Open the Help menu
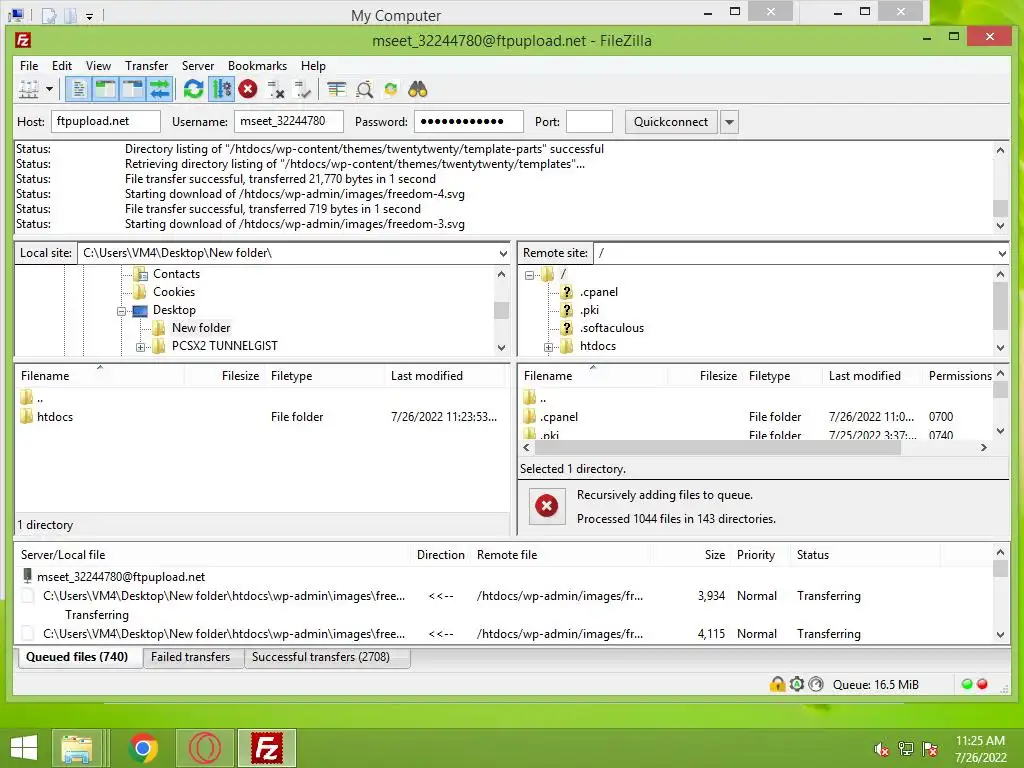Image resolution: width=1024 pixels, height=768 pixels. tap(313, 66)
